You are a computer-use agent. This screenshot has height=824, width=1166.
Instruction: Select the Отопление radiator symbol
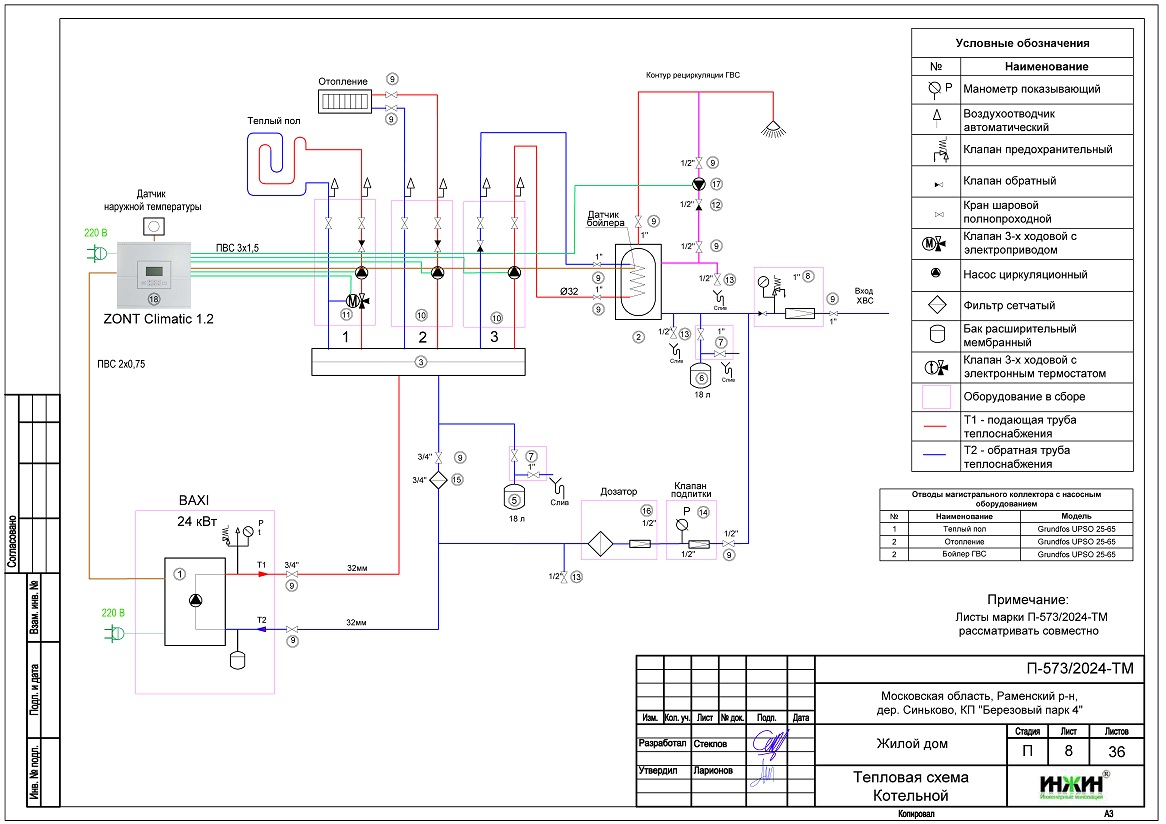tap(344, 100)
